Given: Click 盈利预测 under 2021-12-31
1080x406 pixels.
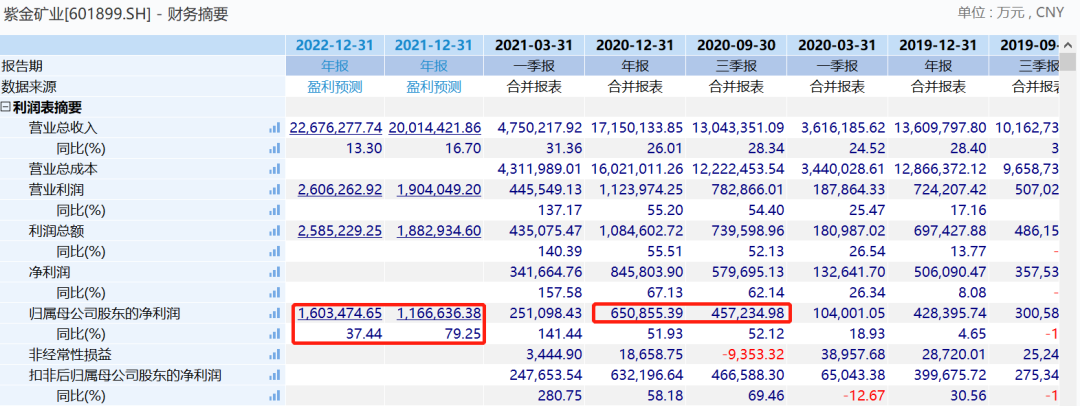Looking at the screenshot, I should (434, 87).
